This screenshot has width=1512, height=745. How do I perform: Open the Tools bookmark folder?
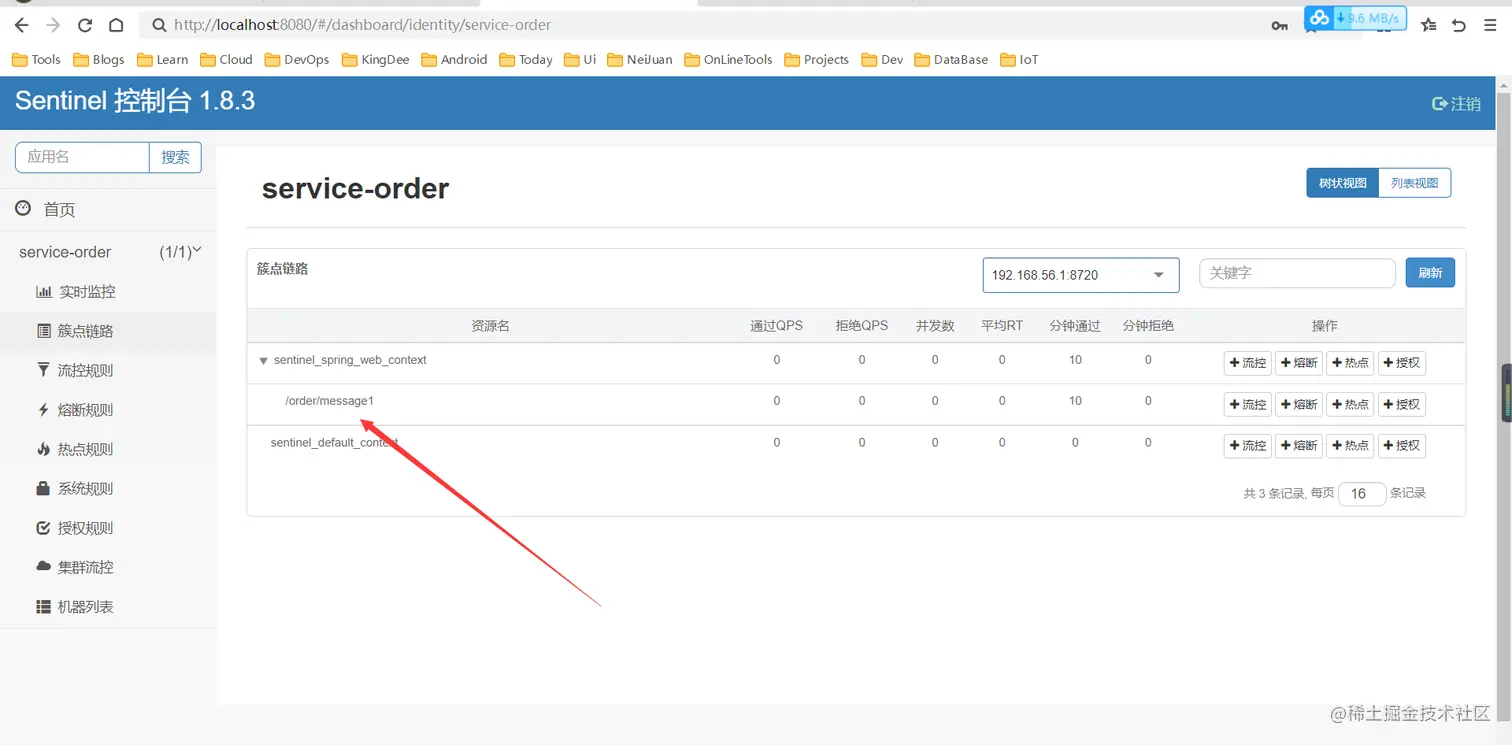(36, 59)
